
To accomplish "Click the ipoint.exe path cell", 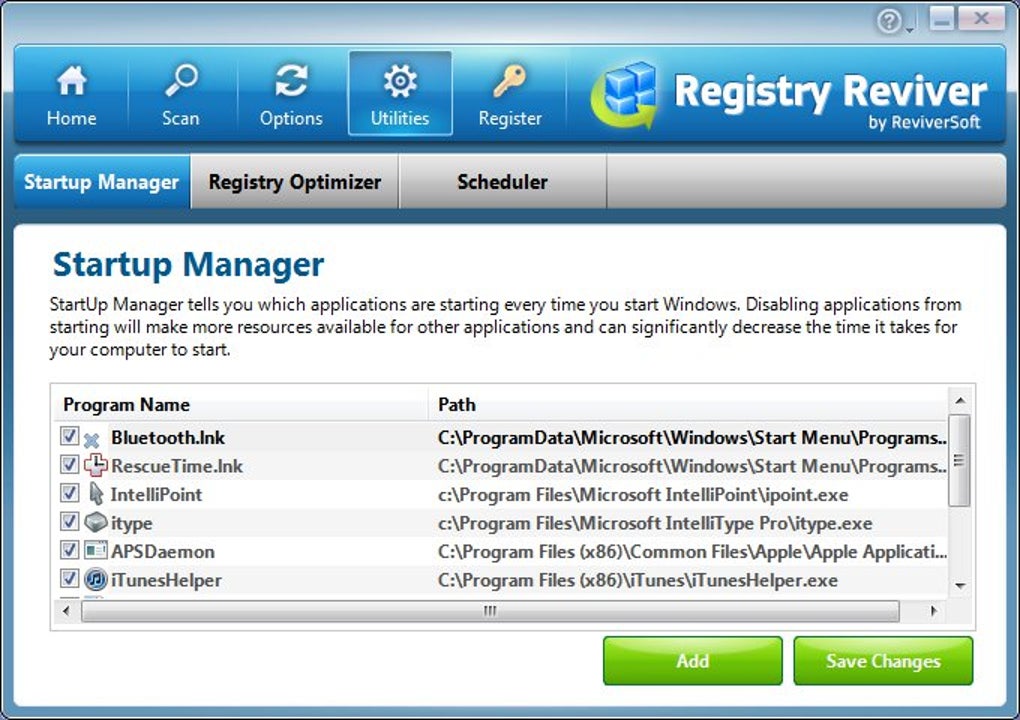I will [x=643, y=495].
